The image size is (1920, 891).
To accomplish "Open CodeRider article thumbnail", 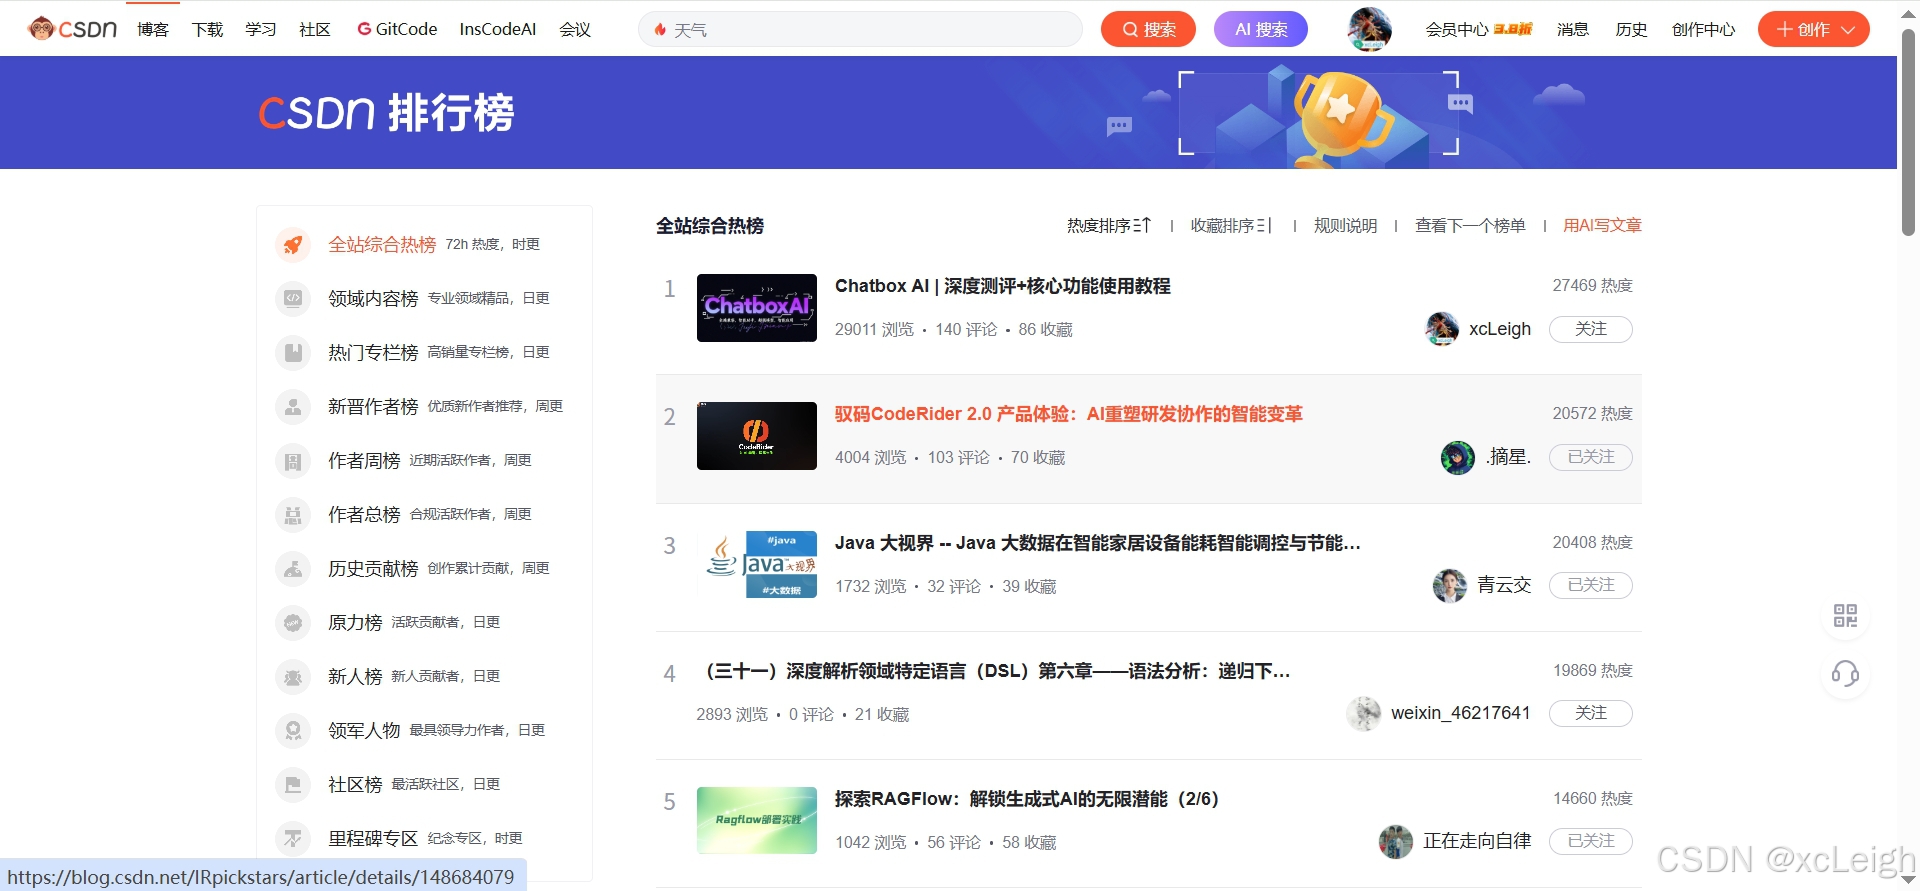I will [757, 436].
